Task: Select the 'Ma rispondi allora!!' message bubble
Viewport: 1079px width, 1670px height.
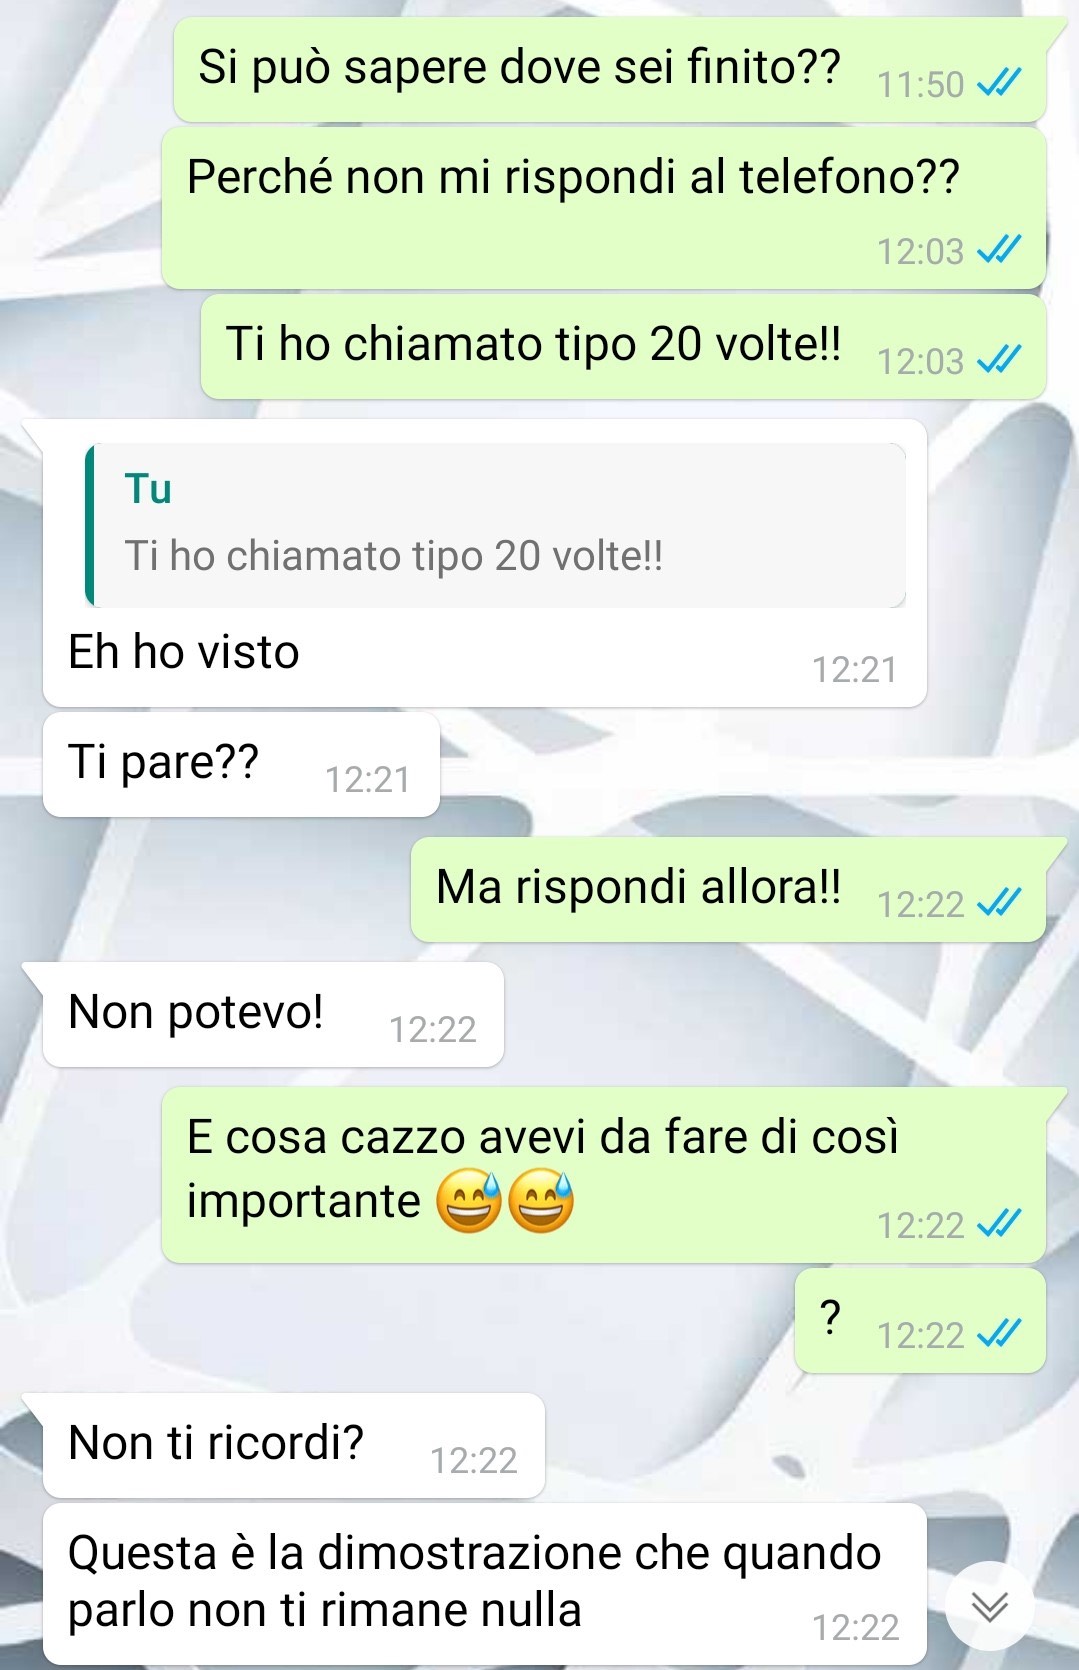Action: click(x=728, y=890)
